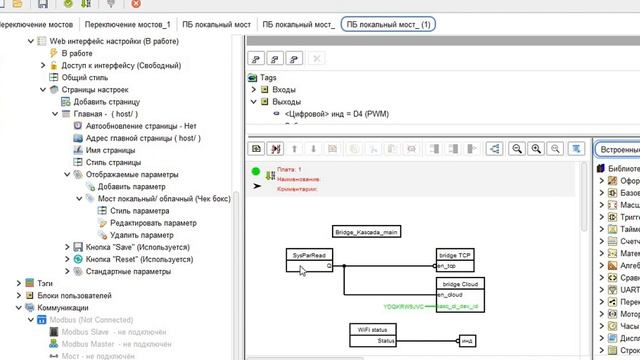Select the 'Общий стиль' item
Image resolution: width=640 pixels, height=360 pixels.
tap(84, 78)
